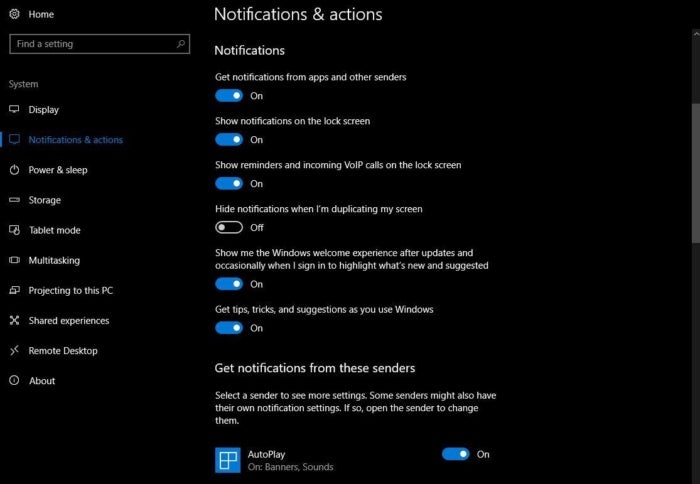
Task: Toggle reminders and VoIP calls on lock screen
Action: click(229, 184)
